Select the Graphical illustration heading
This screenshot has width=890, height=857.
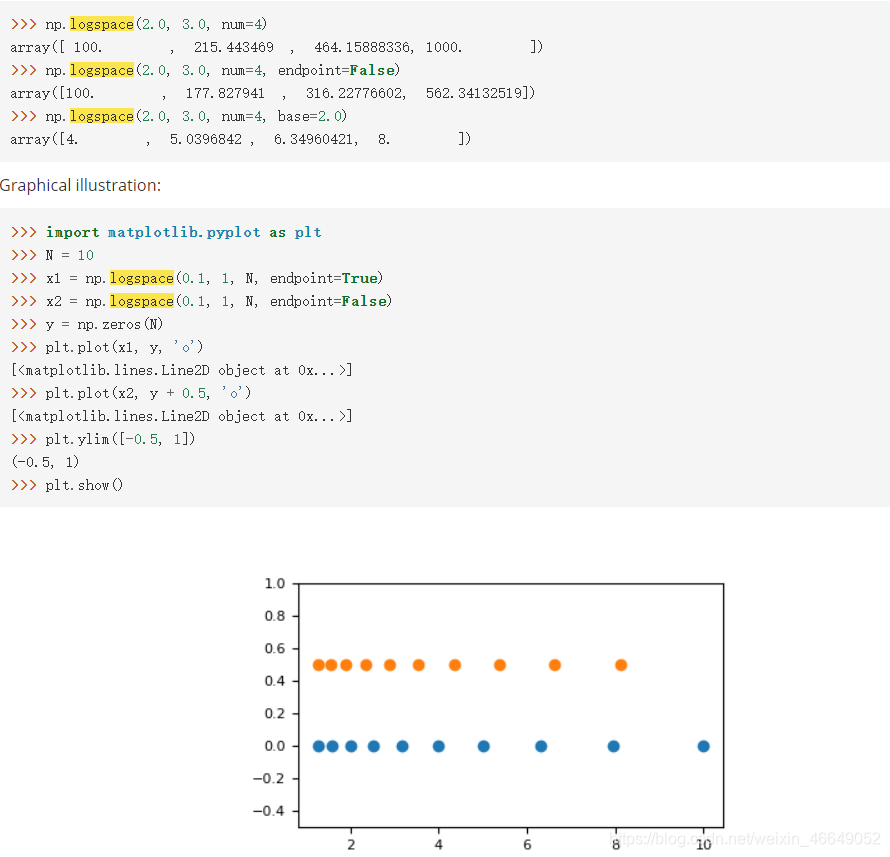80,185
